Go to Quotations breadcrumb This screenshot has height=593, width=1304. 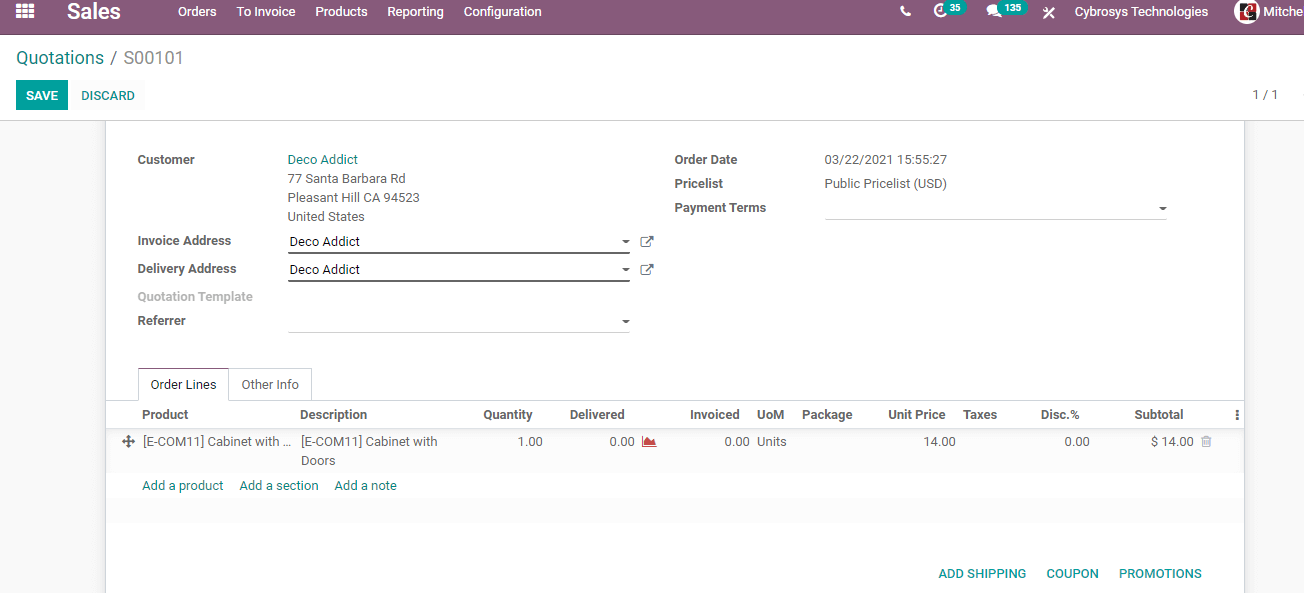60,58
